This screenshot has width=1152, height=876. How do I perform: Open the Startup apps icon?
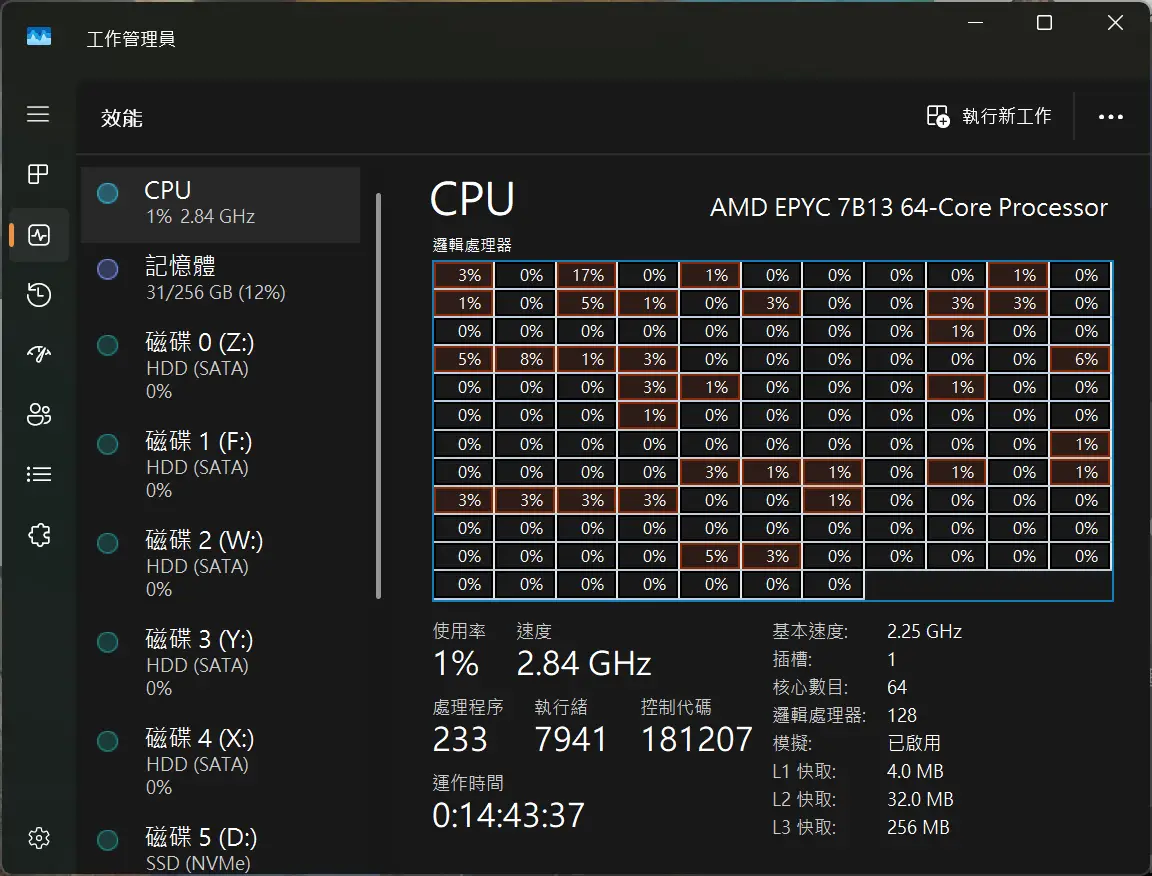click(39, 355)
